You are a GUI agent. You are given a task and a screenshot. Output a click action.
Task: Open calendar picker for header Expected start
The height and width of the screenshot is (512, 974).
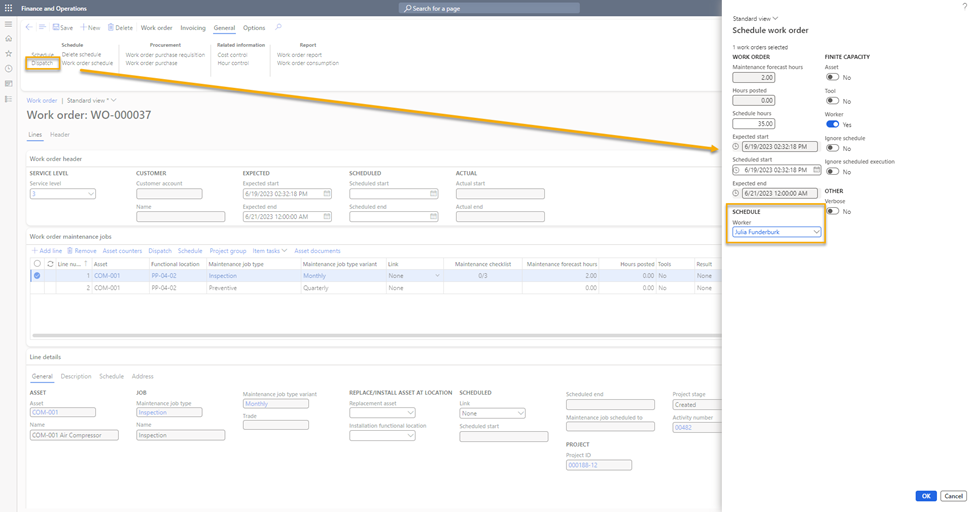coord(327,194)
